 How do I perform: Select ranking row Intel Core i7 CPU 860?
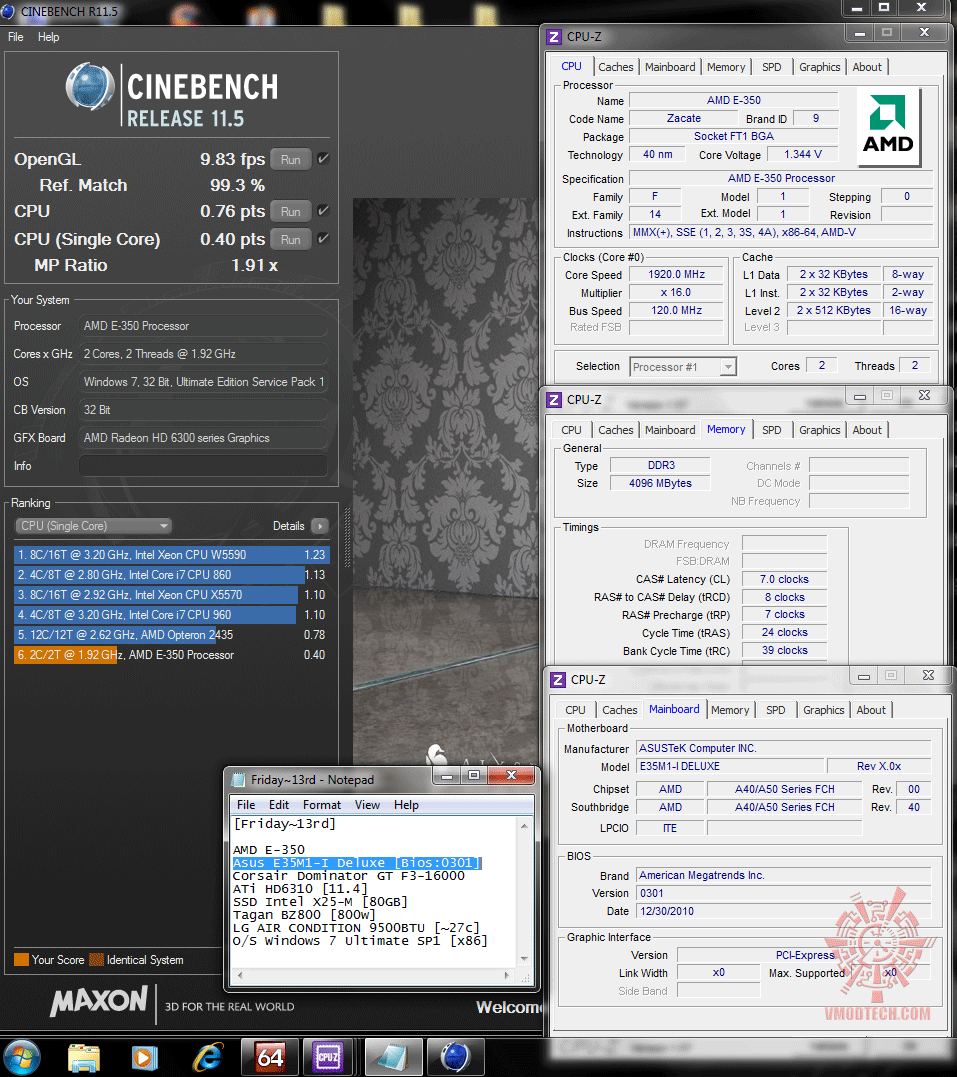click(172, 575)
